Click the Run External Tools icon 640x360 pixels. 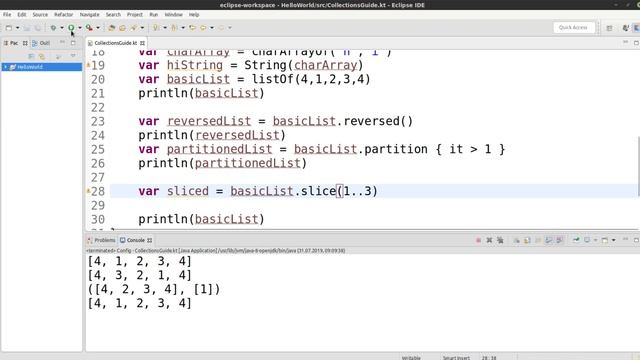pyautogui.click(x=89, y=28)
